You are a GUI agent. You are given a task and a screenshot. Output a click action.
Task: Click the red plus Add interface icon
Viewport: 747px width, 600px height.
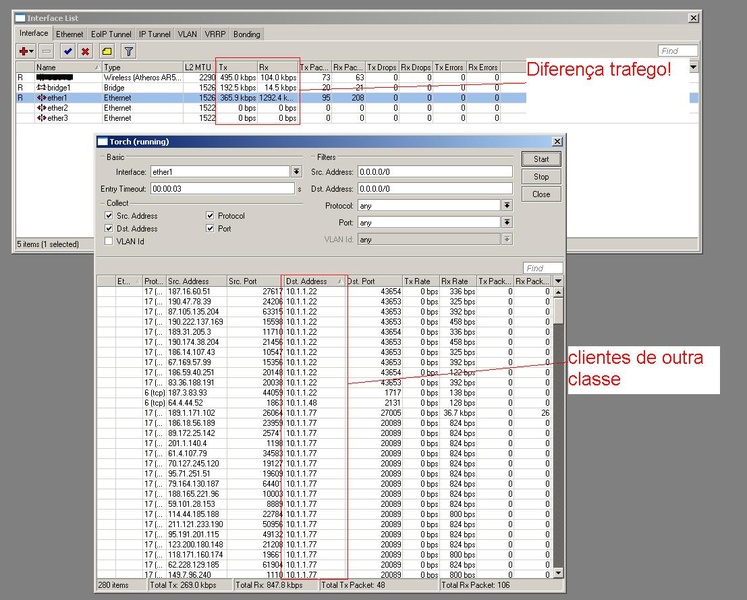[x=24, y=51]
